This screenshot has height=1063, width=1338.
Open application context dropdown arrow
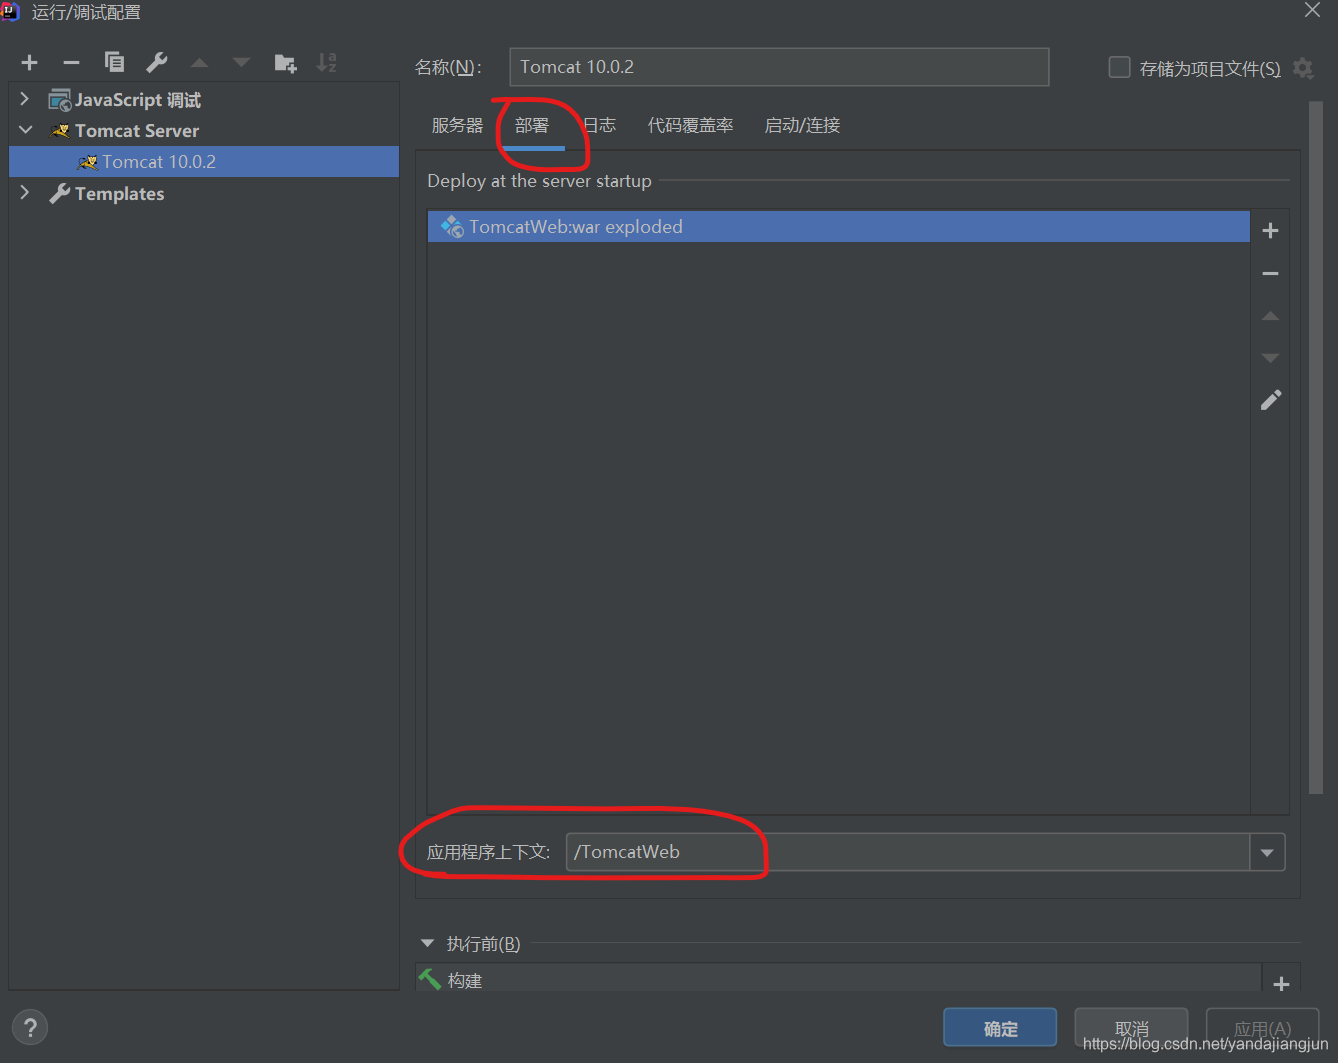(1267, 852)
